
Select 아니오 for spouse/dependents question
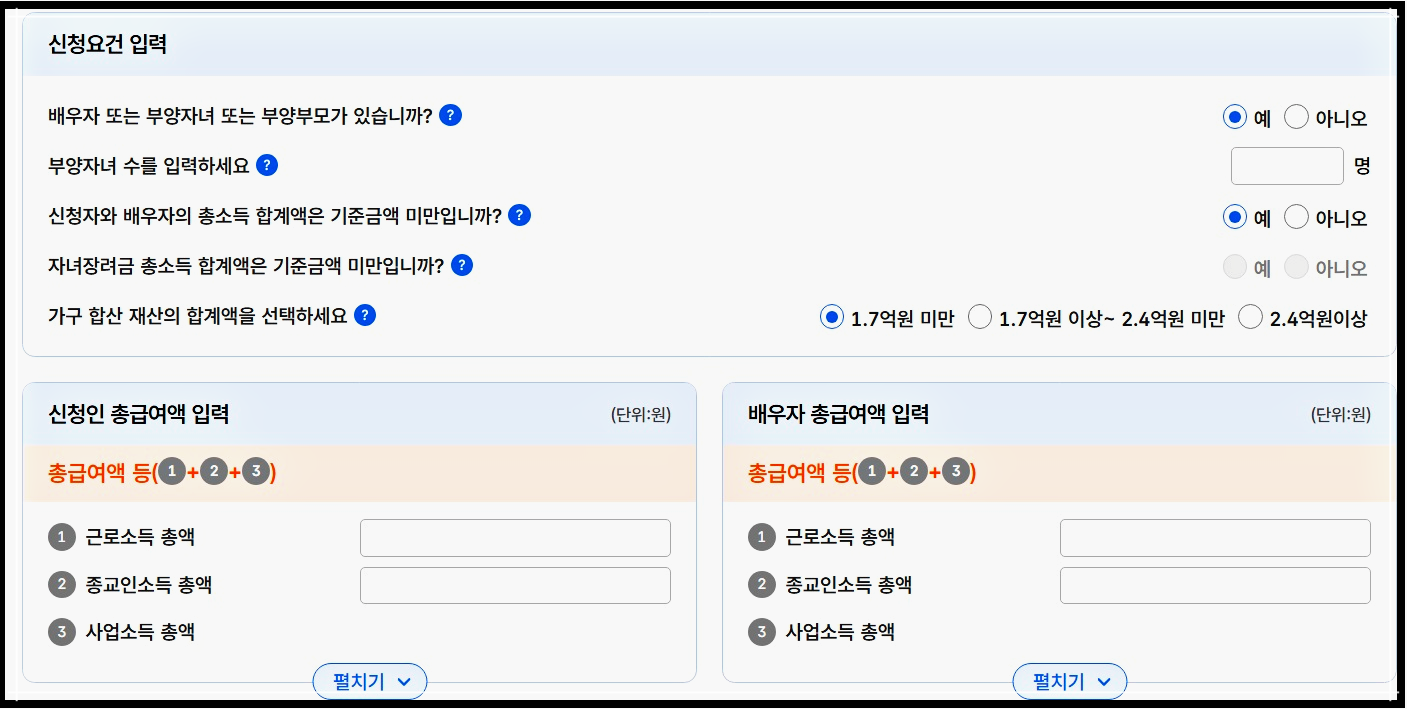tap(1296, 116)
